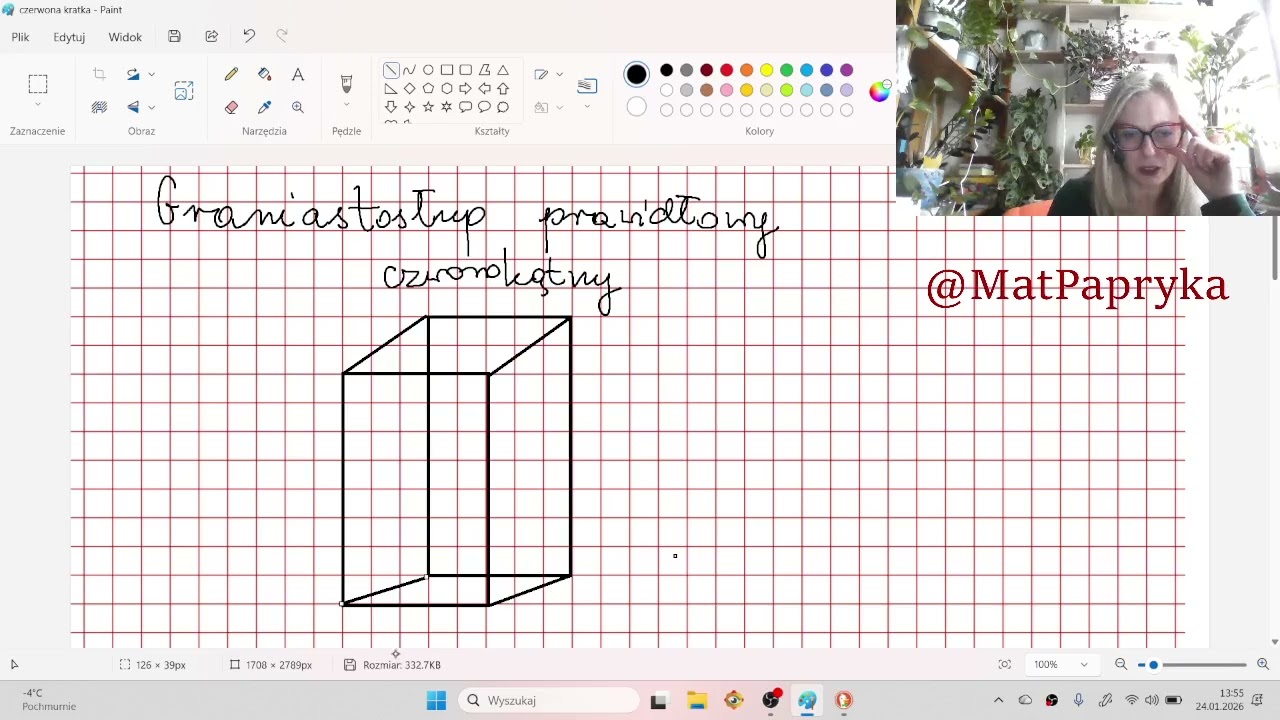
Task: Click the Brushes tool icon
Action: (346, 82)
